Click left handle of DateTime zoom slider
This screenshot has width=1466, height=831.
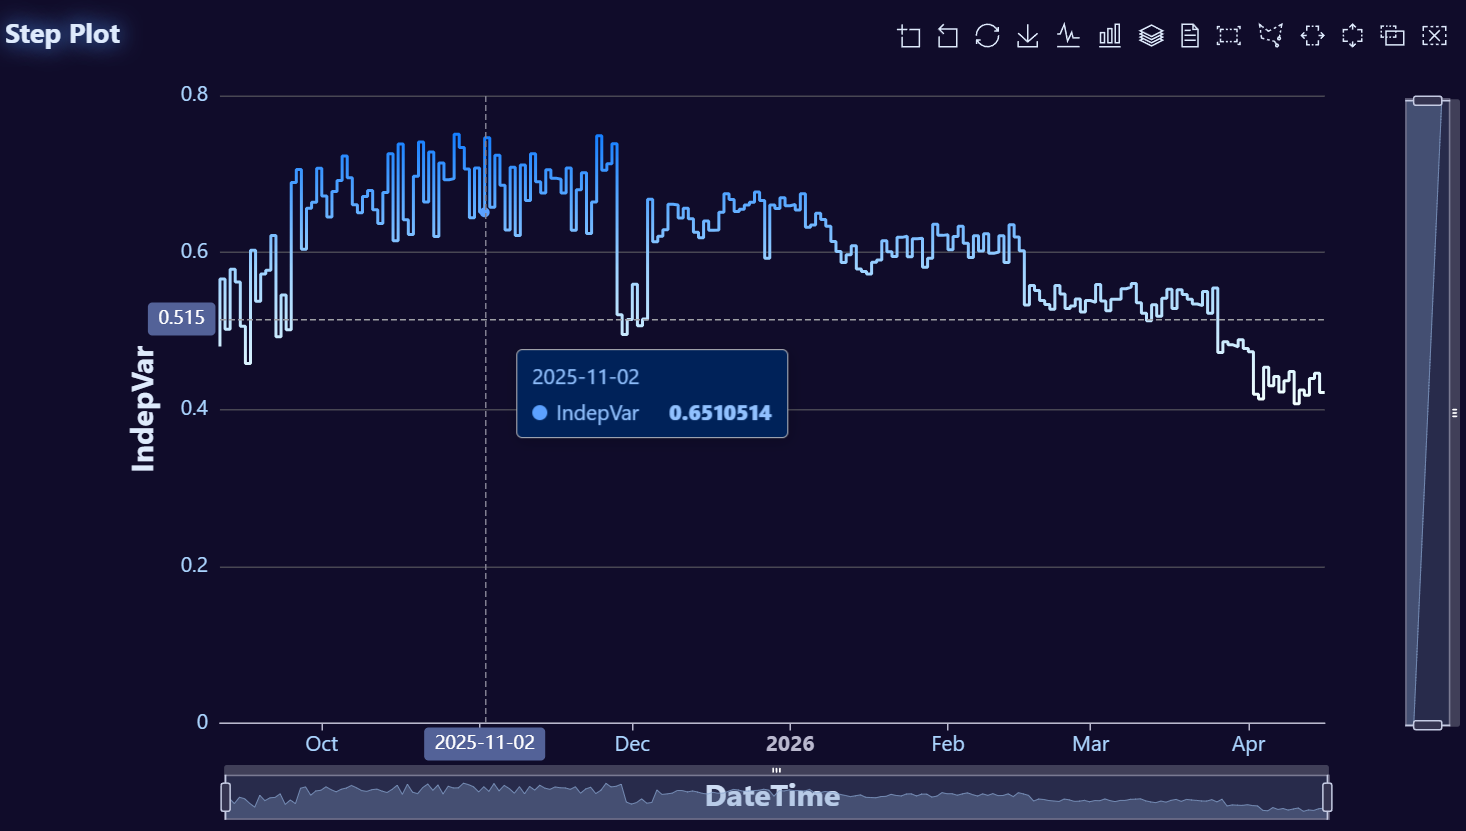[x=226, y=797]
